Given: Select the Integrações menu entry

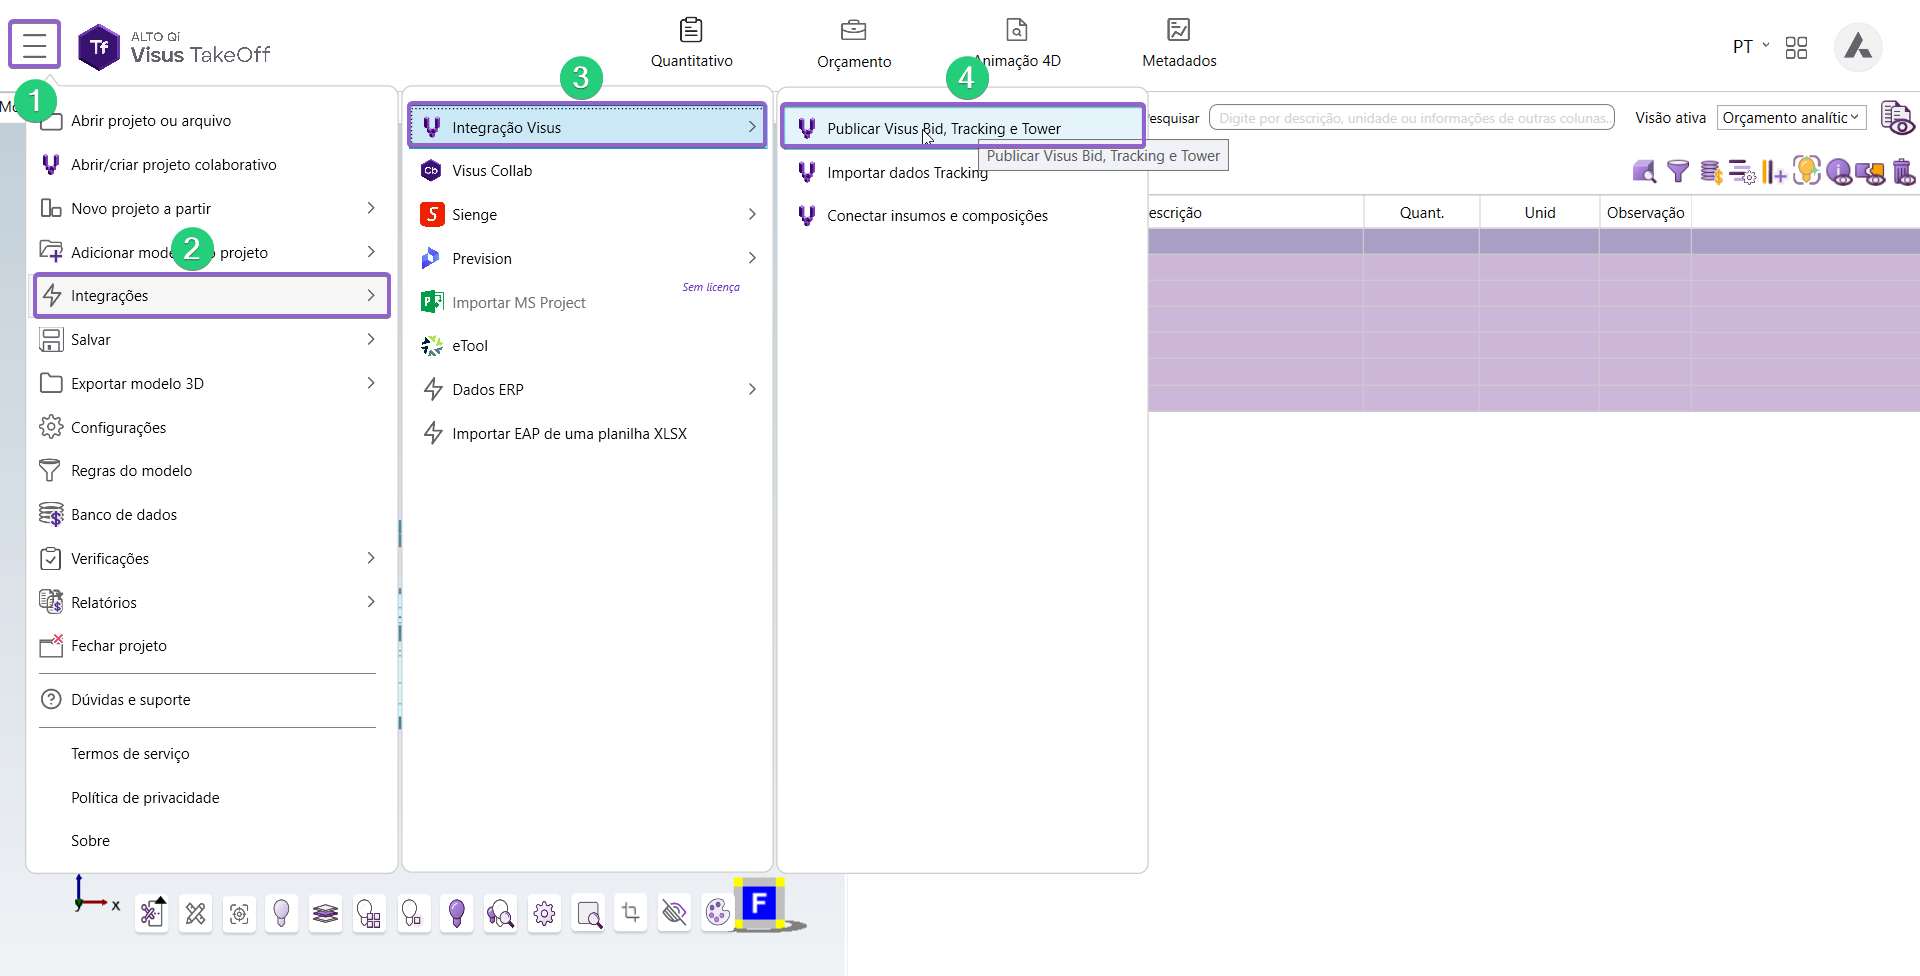Looking at the screenshot, I should pos(211,296).
